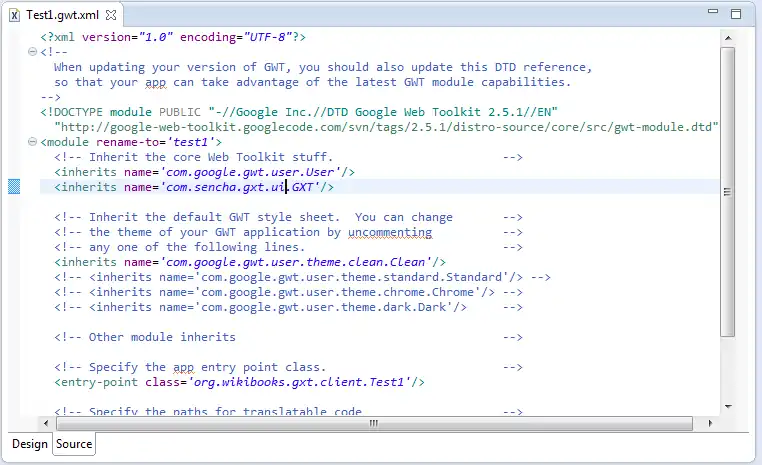Switch to the Source tab
This screenshot has width=762, height=465.
74,444
